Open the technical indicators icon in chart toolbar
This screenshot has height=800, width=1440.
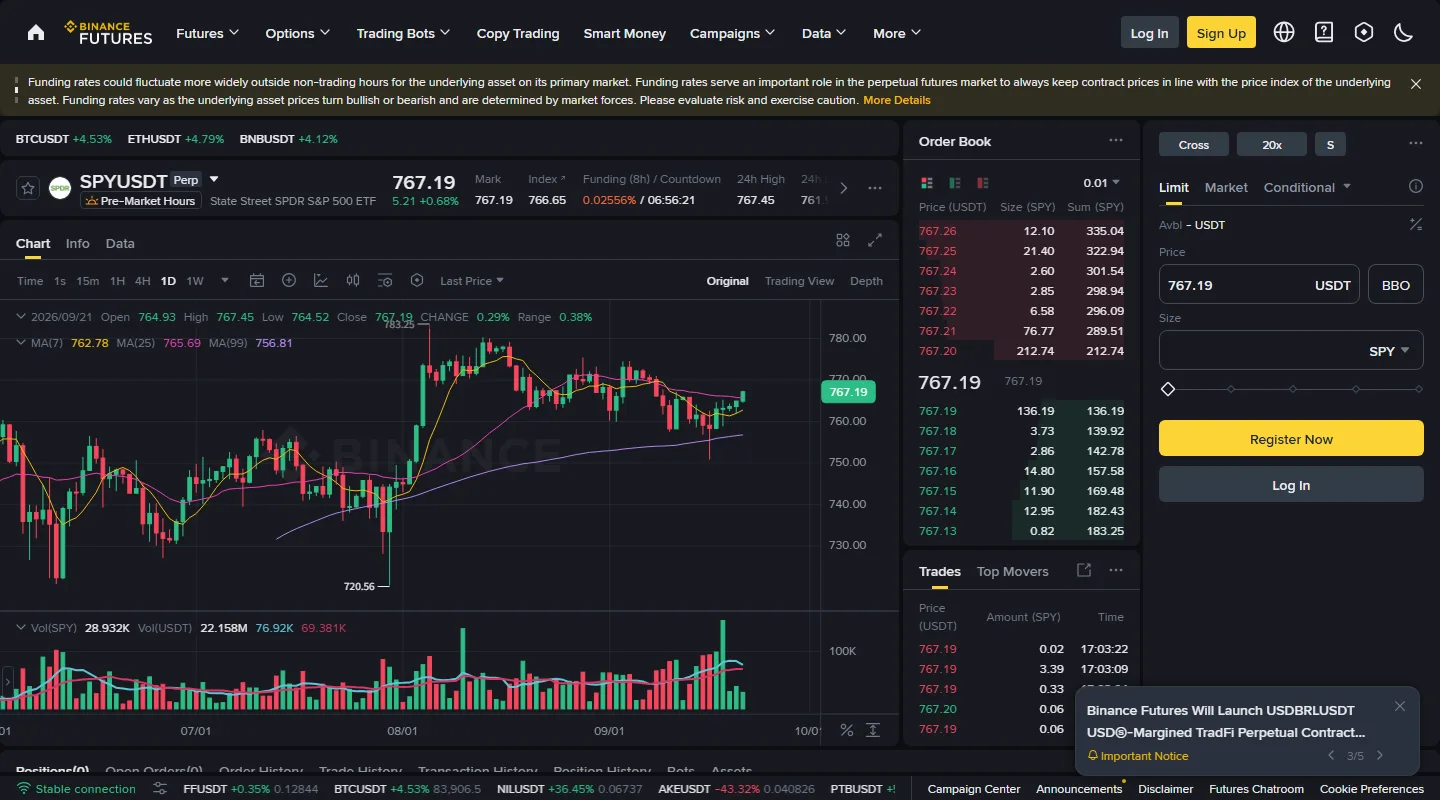[321, 281]
